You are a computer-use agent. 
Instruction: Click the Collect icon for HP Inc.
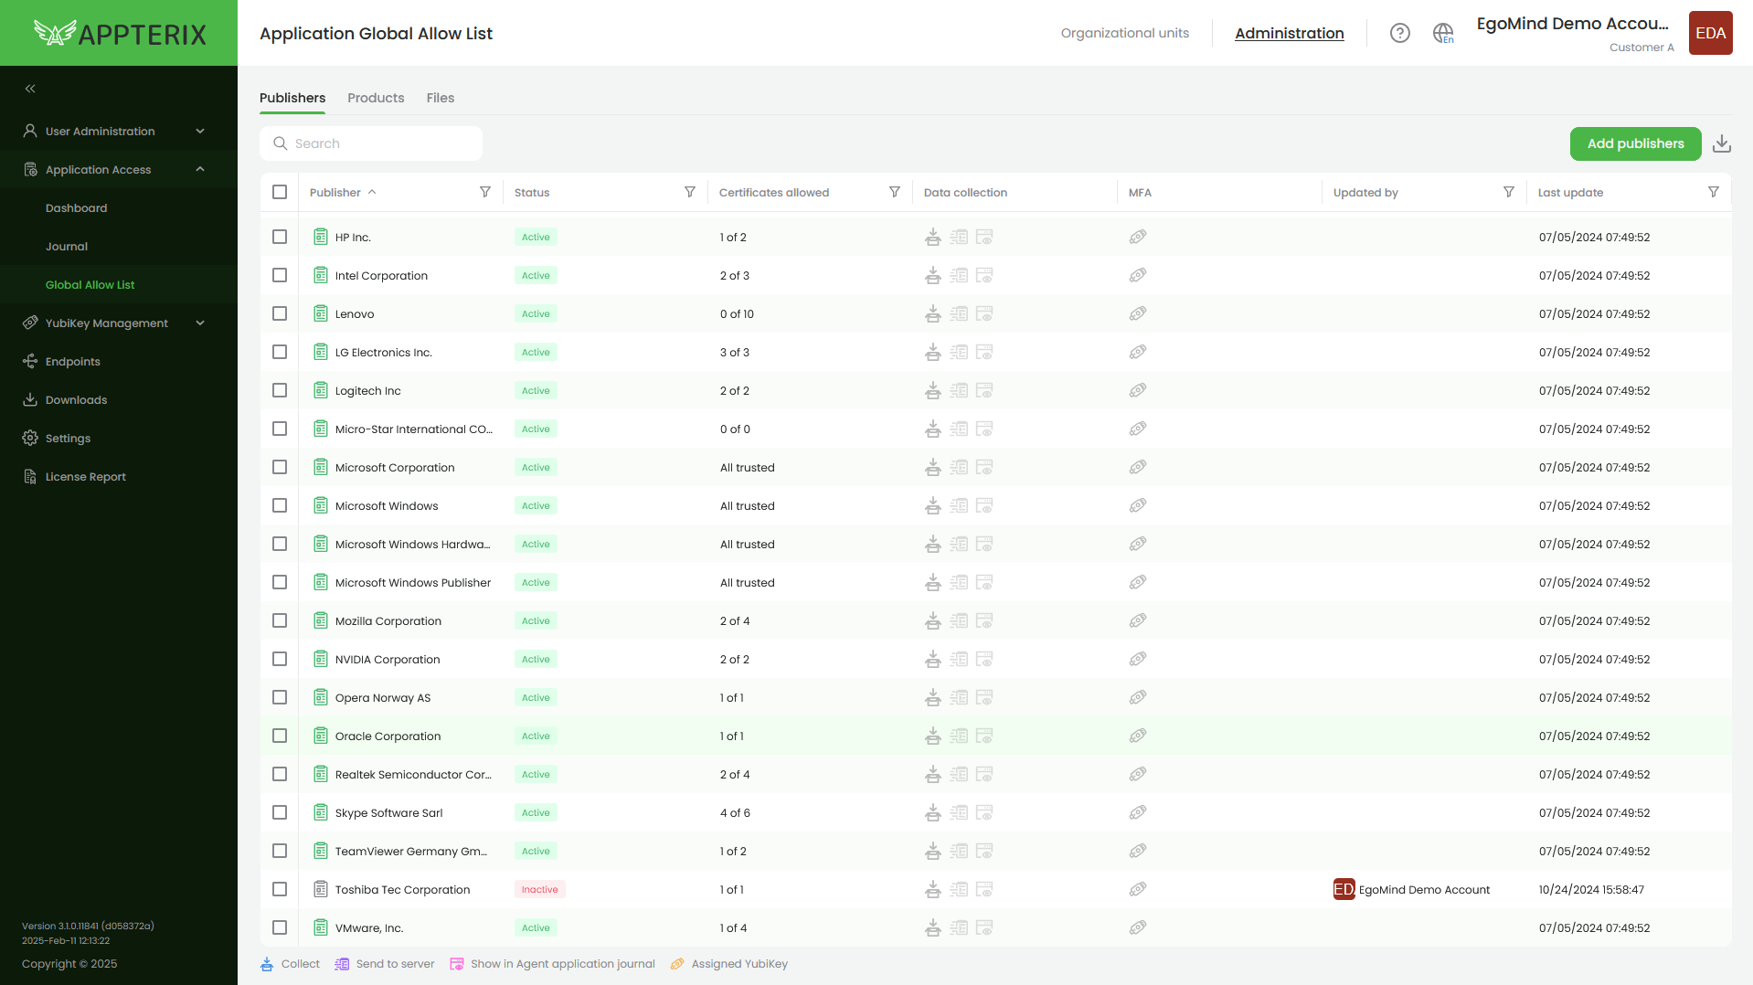(932, 237)
